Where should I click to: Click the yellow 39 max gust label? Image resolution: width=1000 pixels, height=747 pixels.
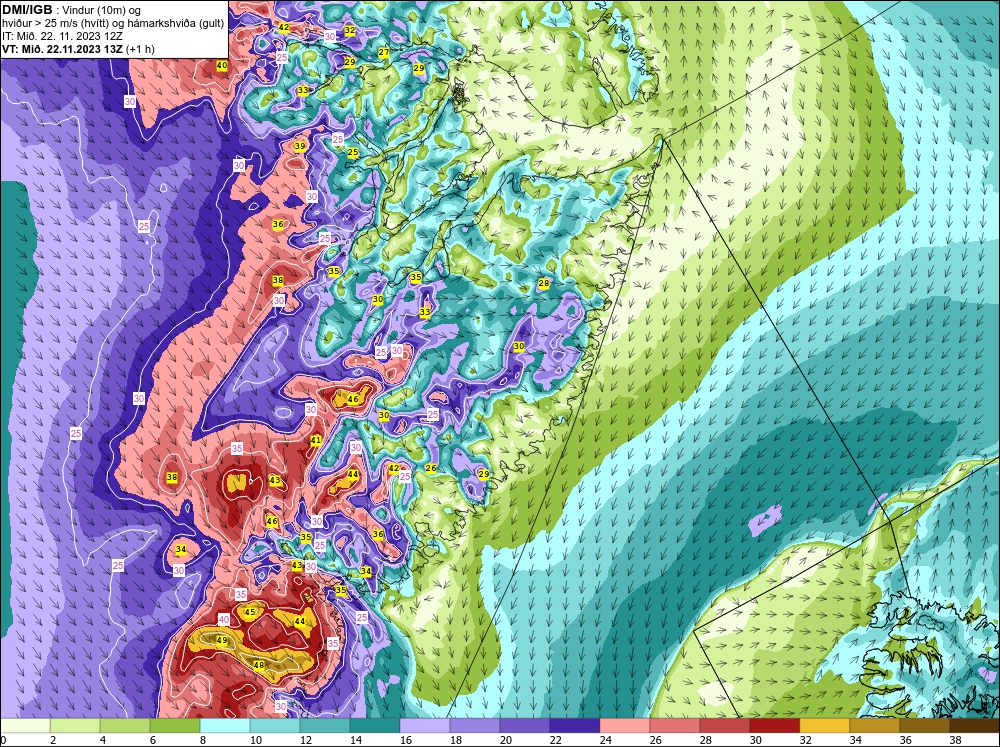(300, 147)
